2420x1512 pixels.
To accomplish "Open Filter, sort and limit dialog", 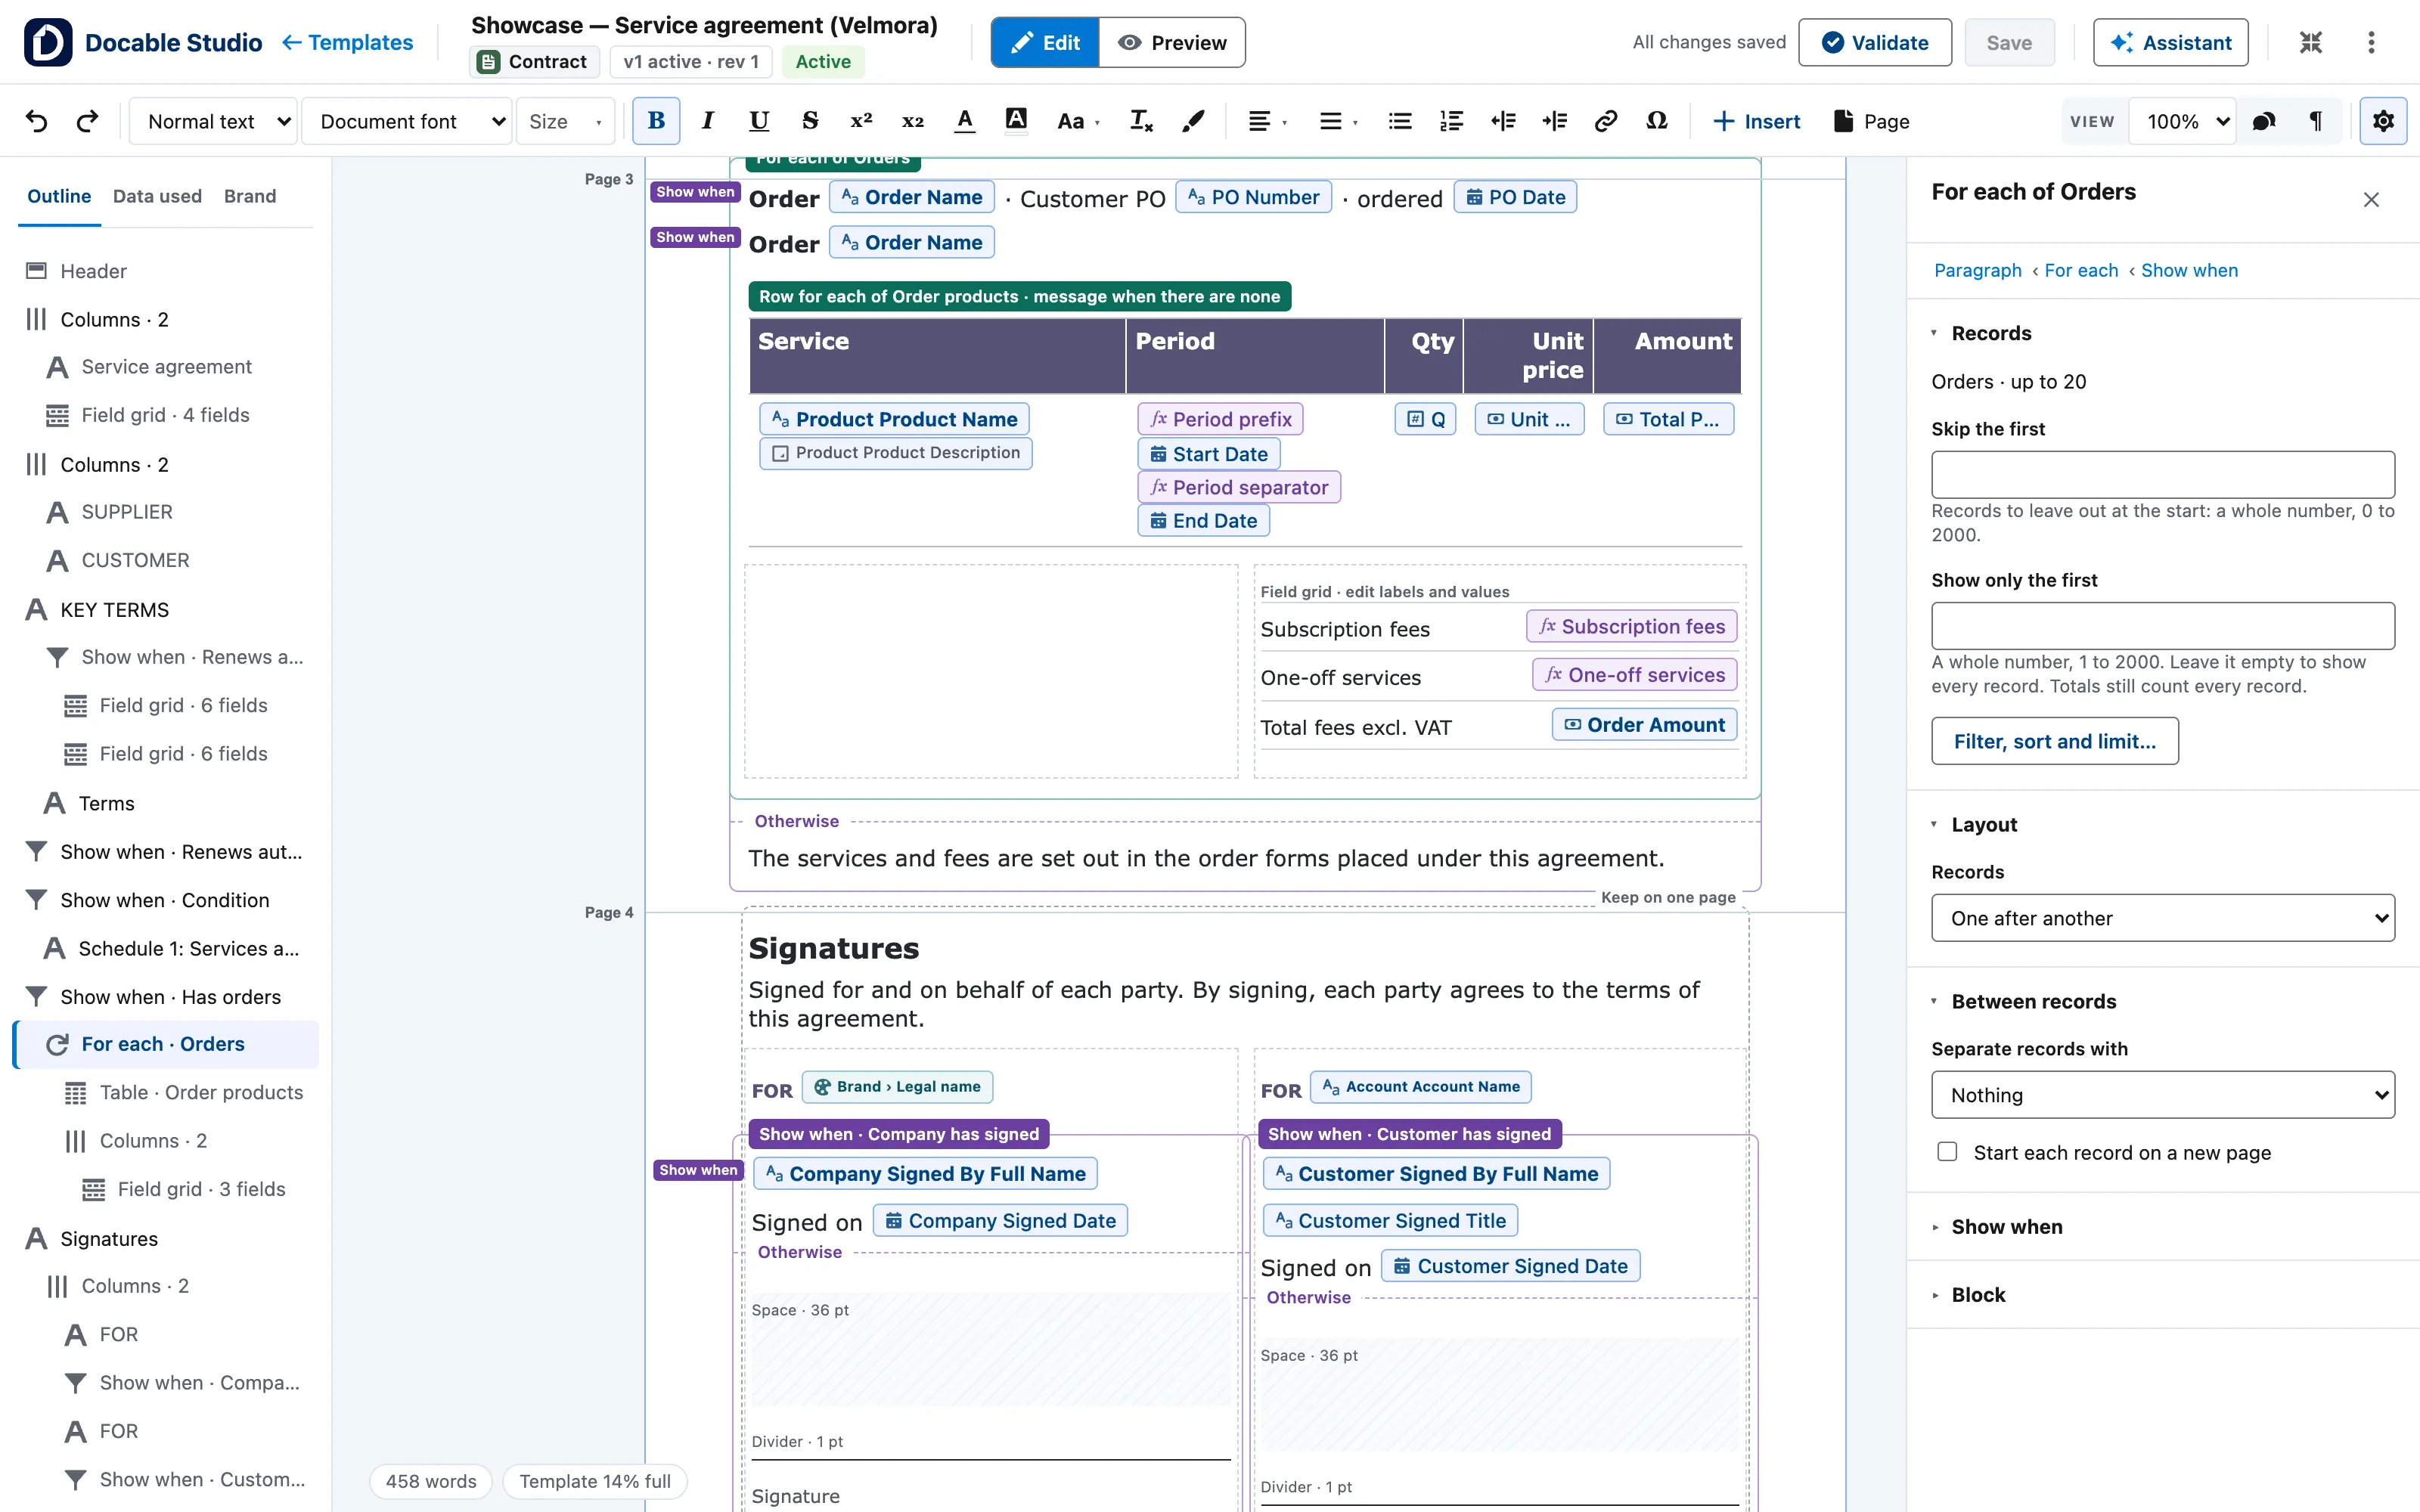I will click(2054, 741).
